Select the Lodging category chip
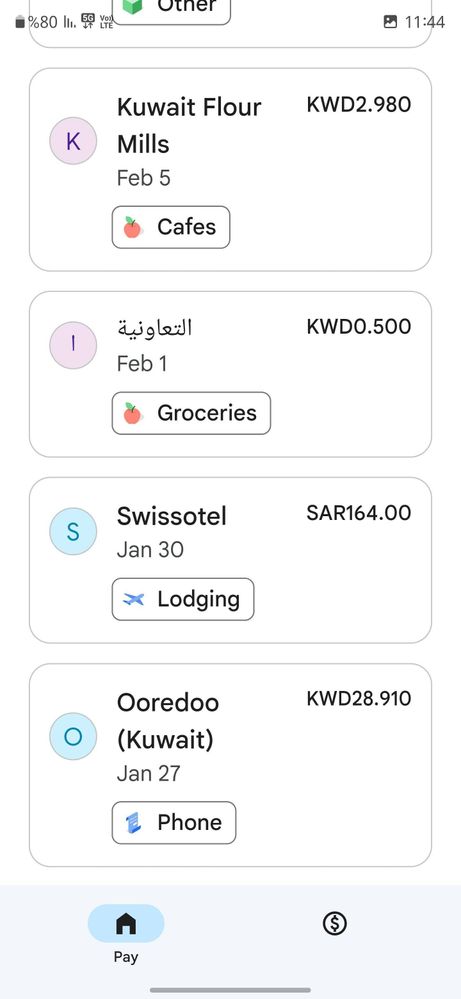This screenshot has height=999, width=461. point(183,599)
